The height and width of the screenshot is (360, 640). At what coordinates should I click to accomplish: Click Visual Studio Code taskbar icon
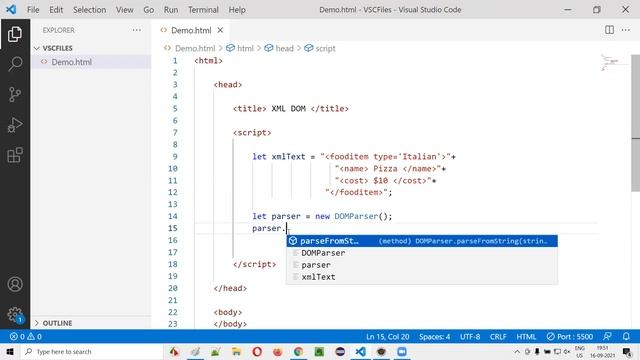[x=360, y=351]
